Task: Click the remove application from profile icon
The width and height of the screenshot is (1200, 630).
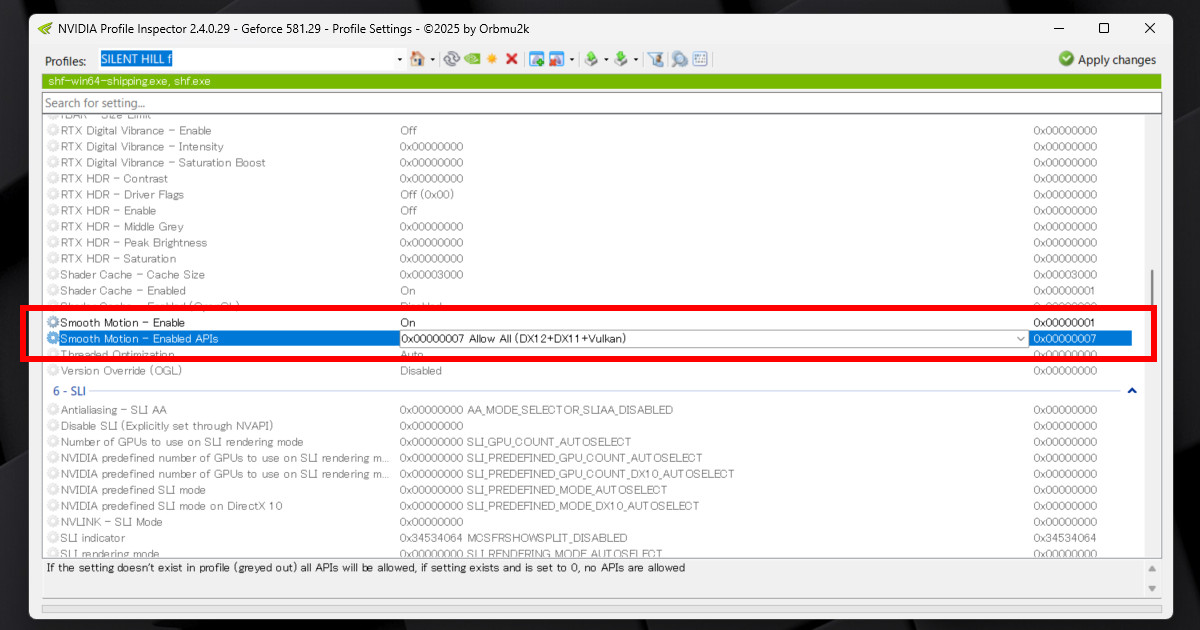Action: 556,59
